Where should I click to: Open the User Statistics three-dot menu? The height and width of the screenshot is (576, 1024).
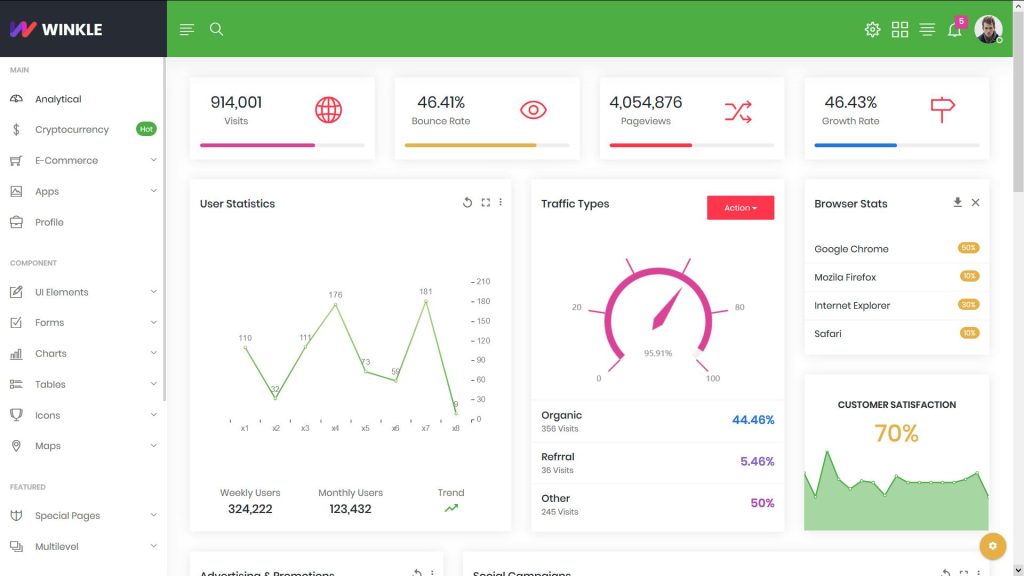[x=500, y=202]
